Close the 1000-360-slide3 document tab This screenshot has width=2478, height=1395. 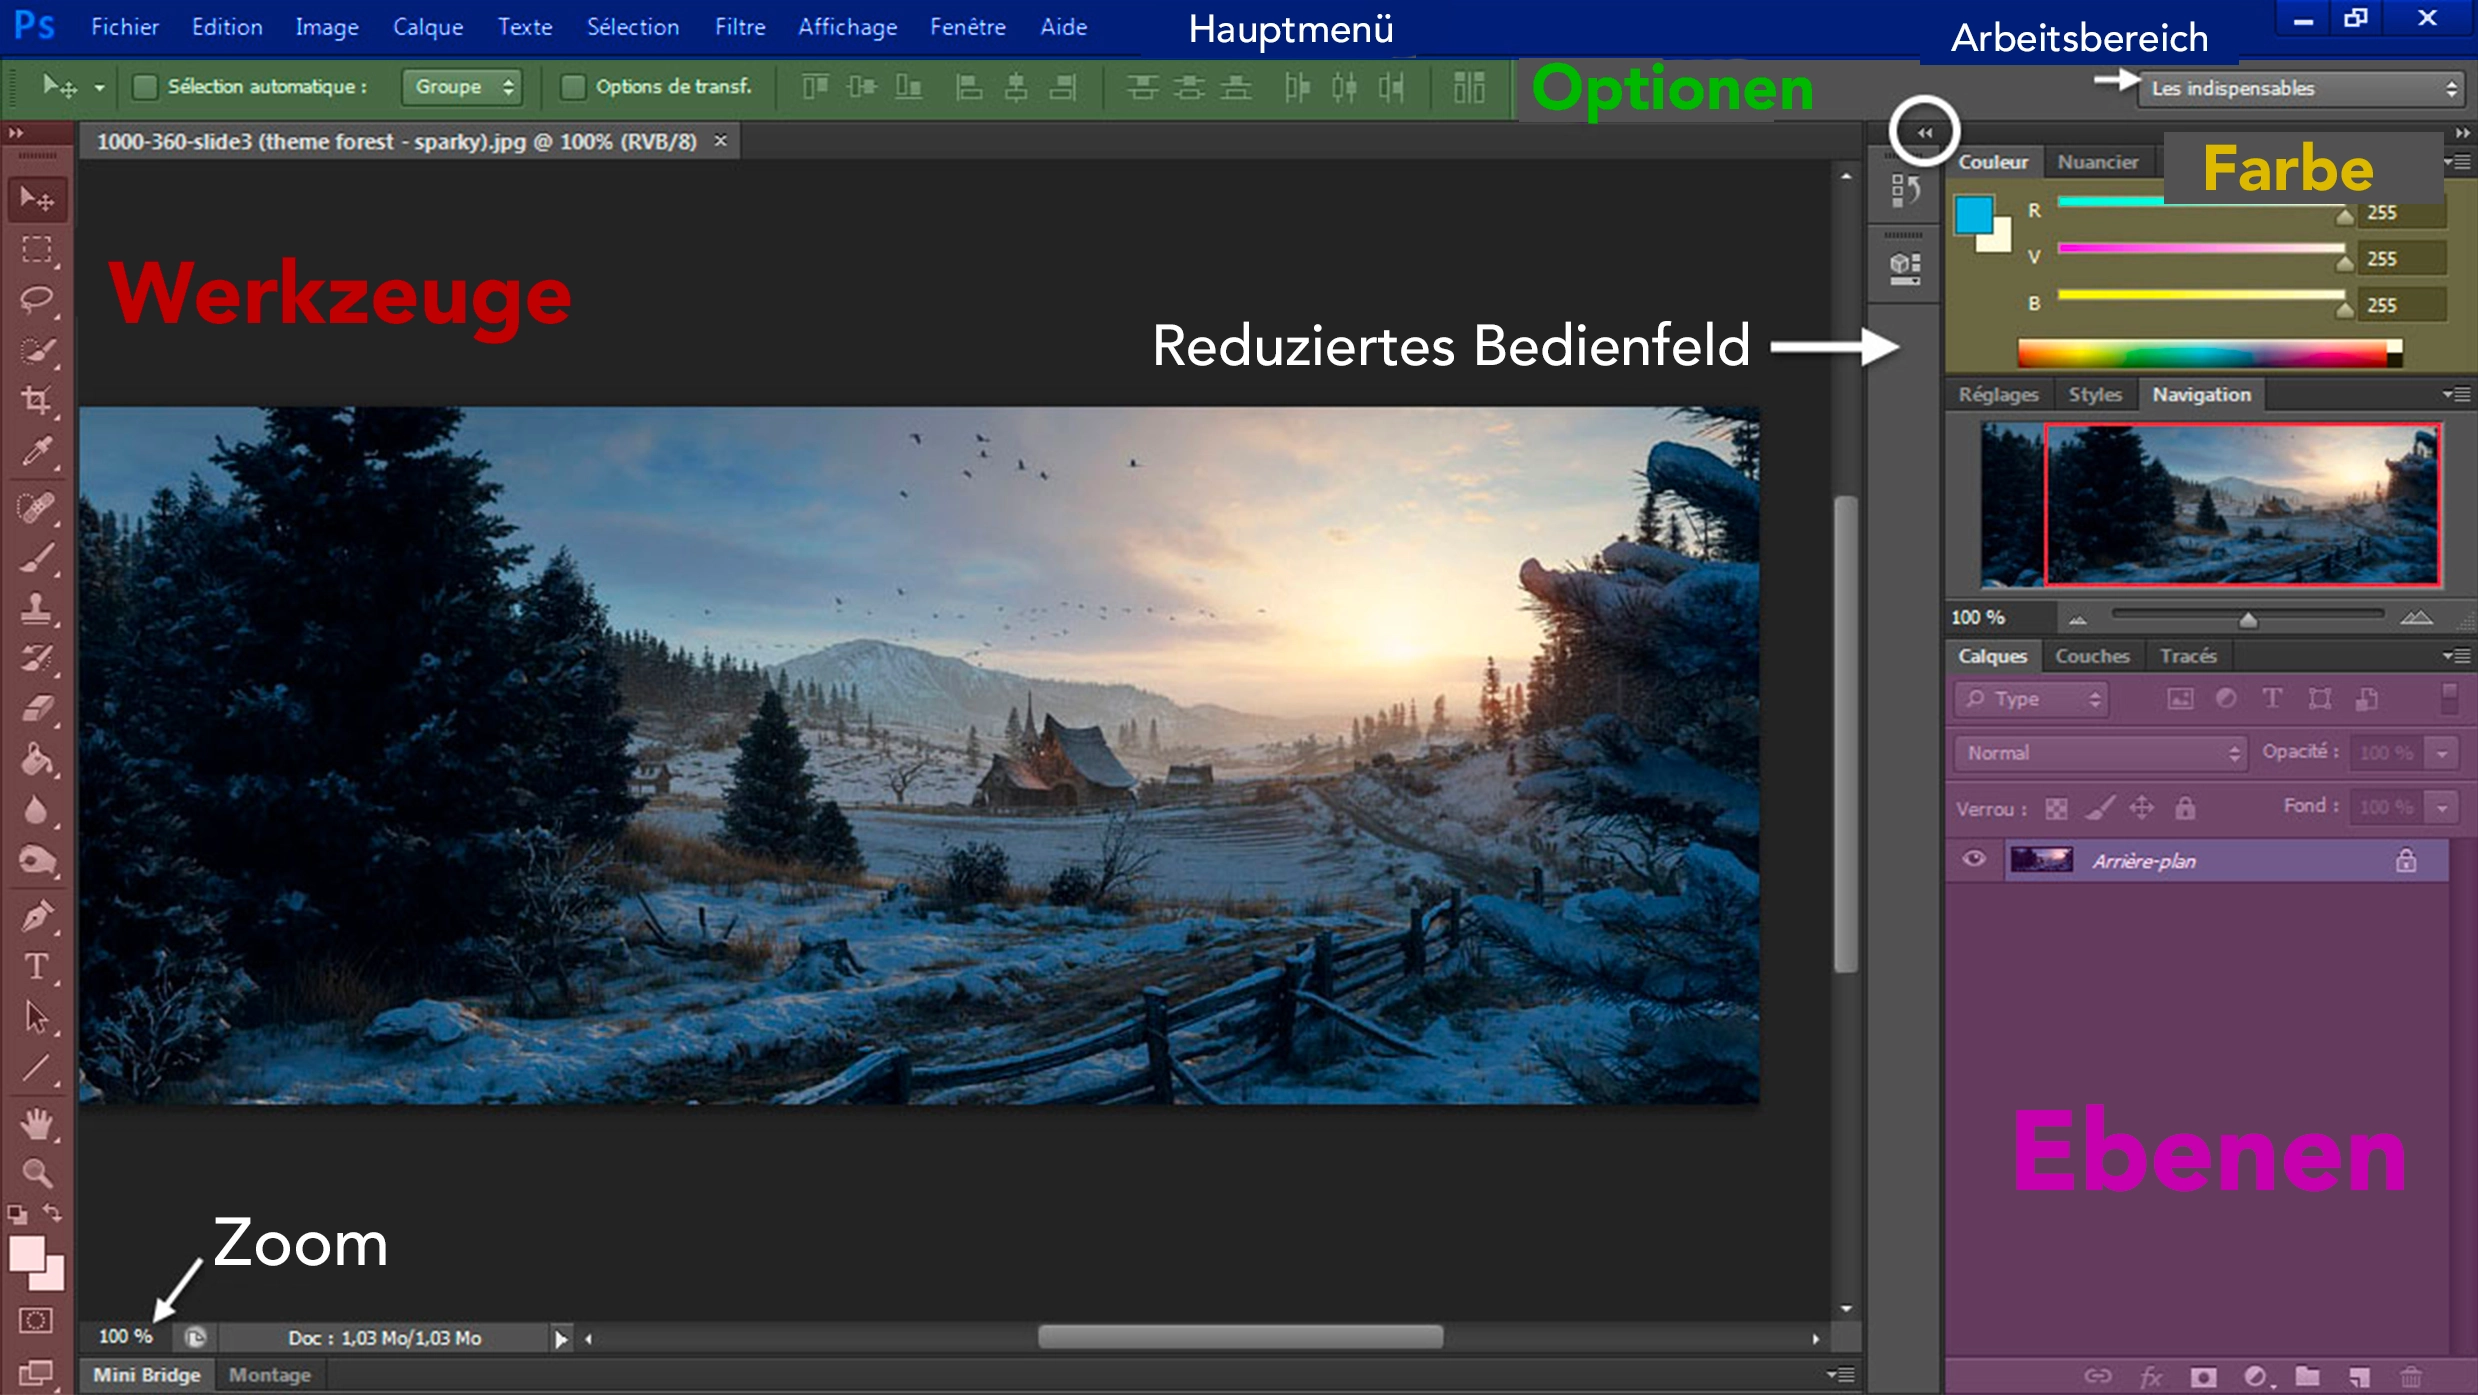(720, 141)
